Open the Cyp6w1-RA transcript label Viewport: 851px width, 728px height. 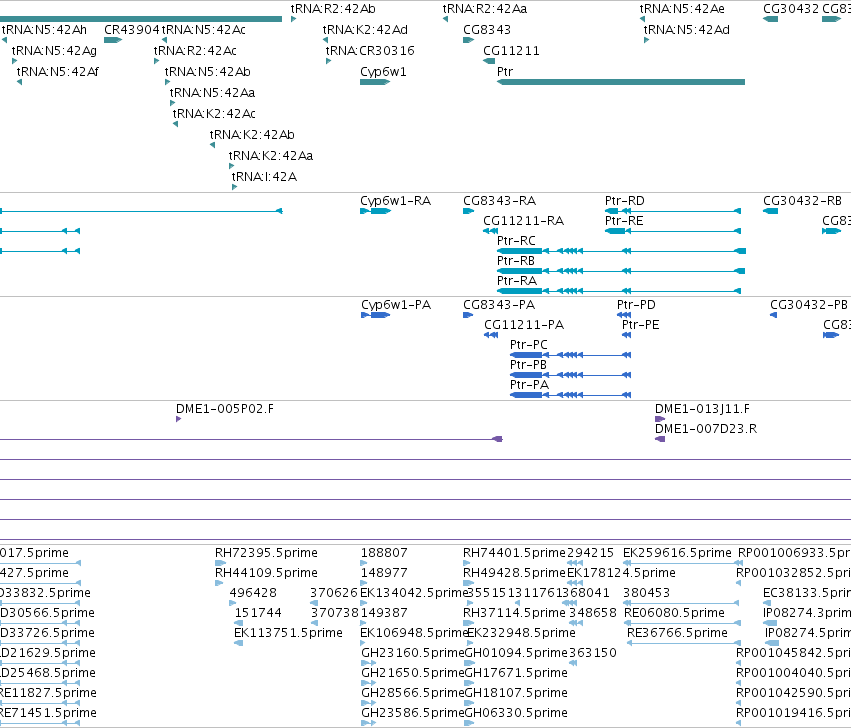click(396, 201)
